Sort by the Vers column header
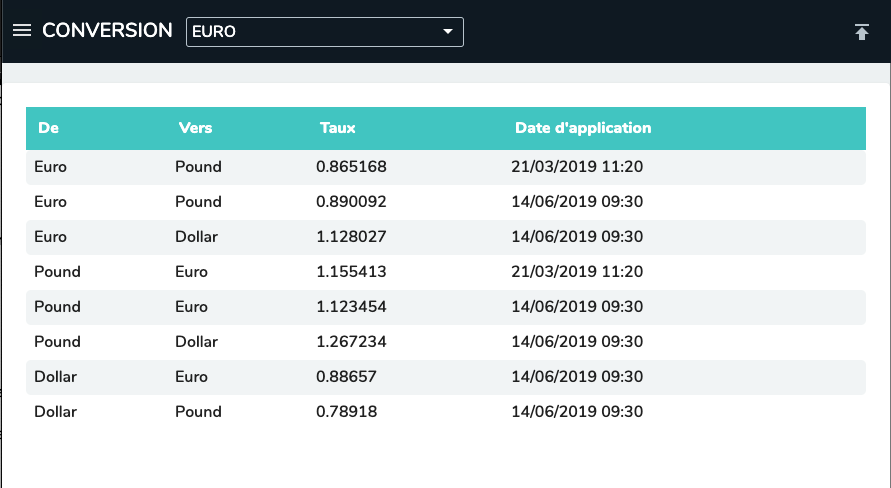891x488 pixels. tap(195, 128)
